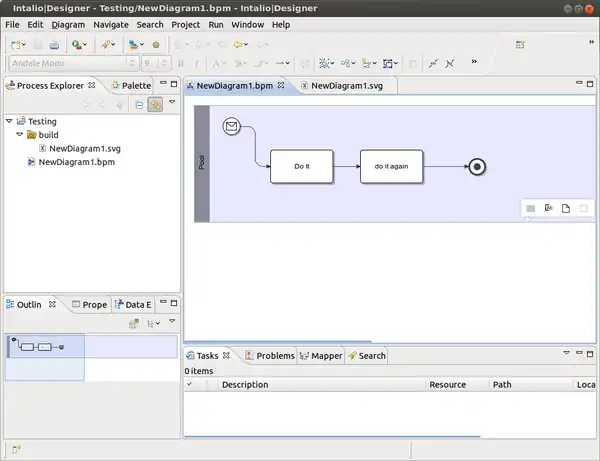Select the end event circle in diagram
The width and height of the screenshot is (600, 461).
point(477,167)
